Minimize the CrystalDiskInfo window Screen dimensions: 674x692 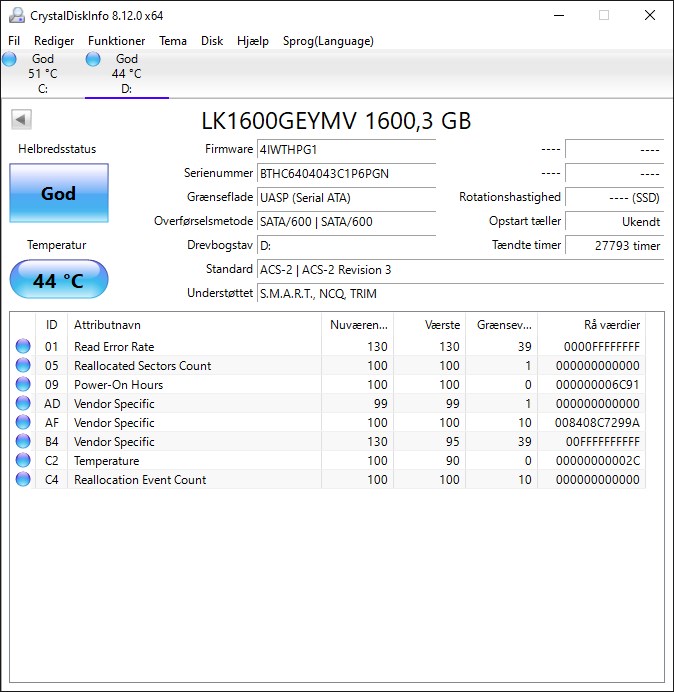pyautogui.click(x=559, y=15)
